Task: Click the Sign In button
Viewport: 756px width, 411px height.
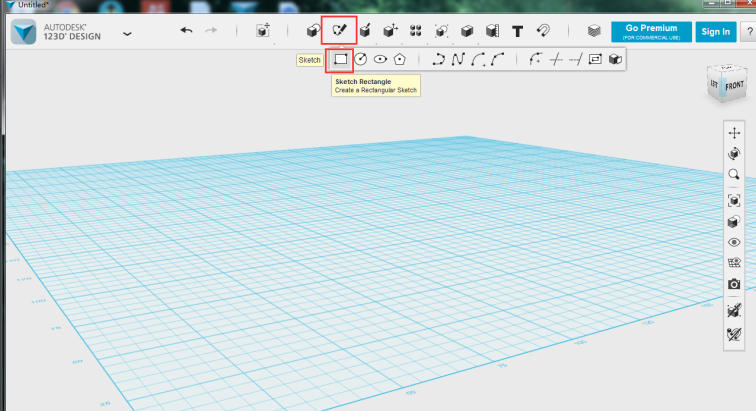Action: 716,32
